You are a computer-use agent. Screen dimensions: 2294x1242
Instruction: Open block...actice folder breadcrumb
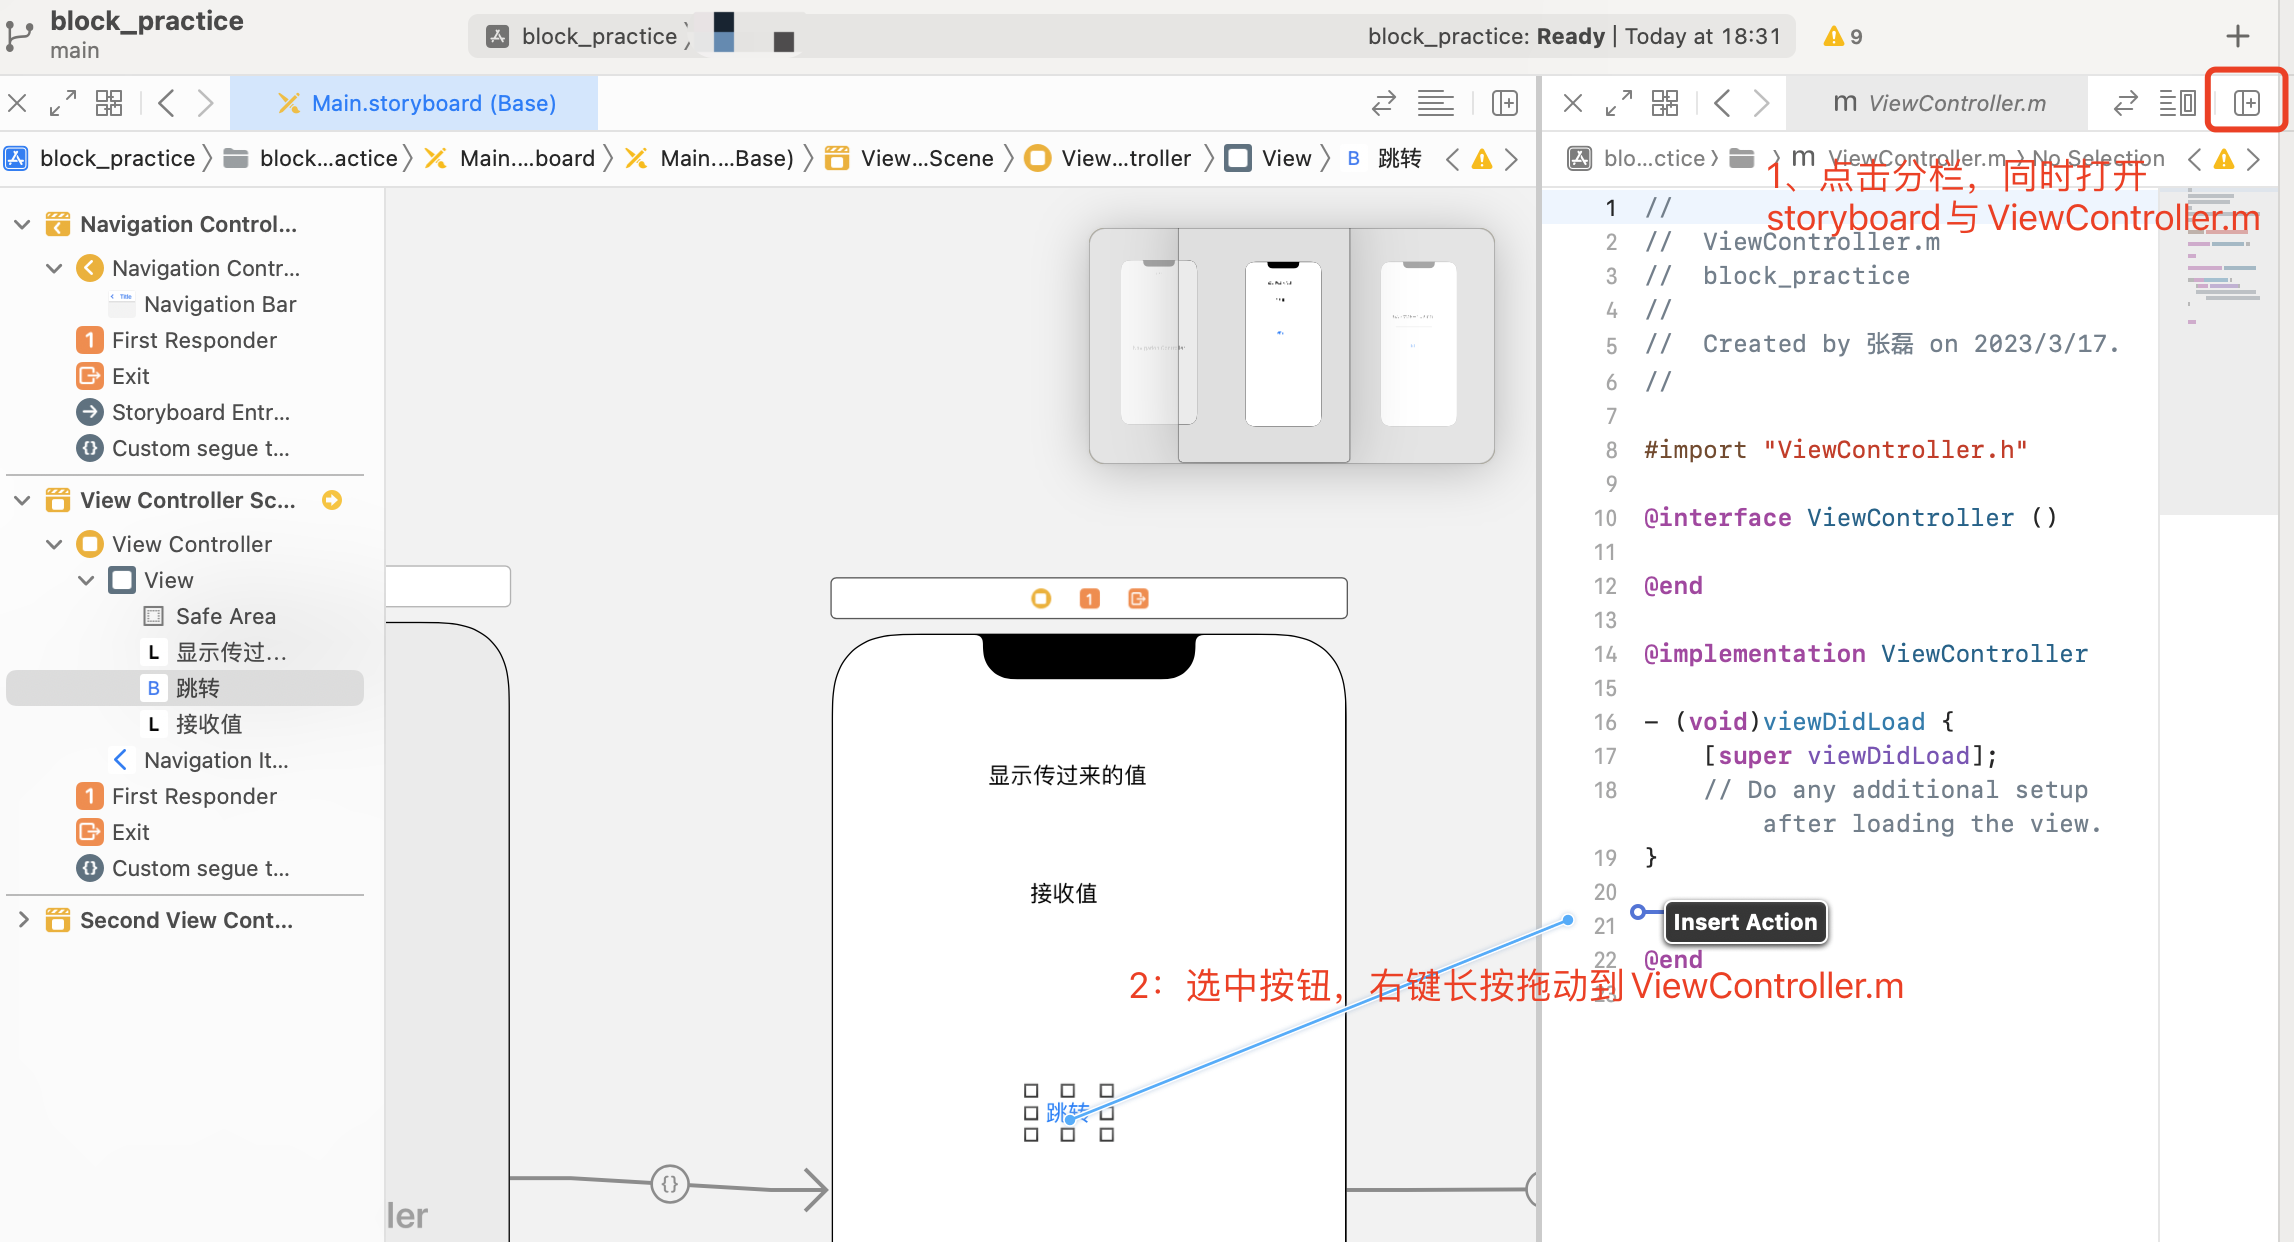tap(311, 158)
